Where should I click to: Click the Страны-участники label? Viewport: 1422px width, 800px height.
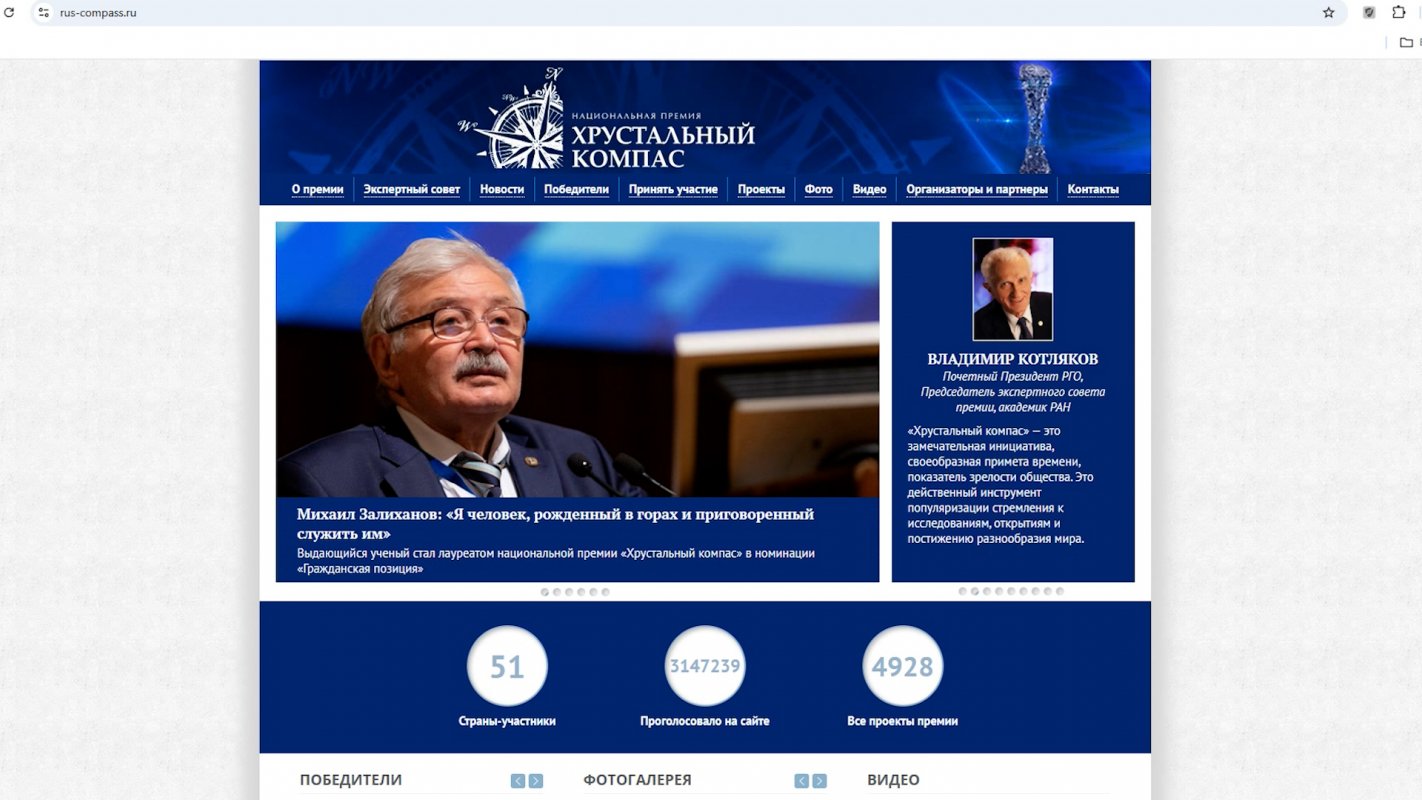click(507, 721)
